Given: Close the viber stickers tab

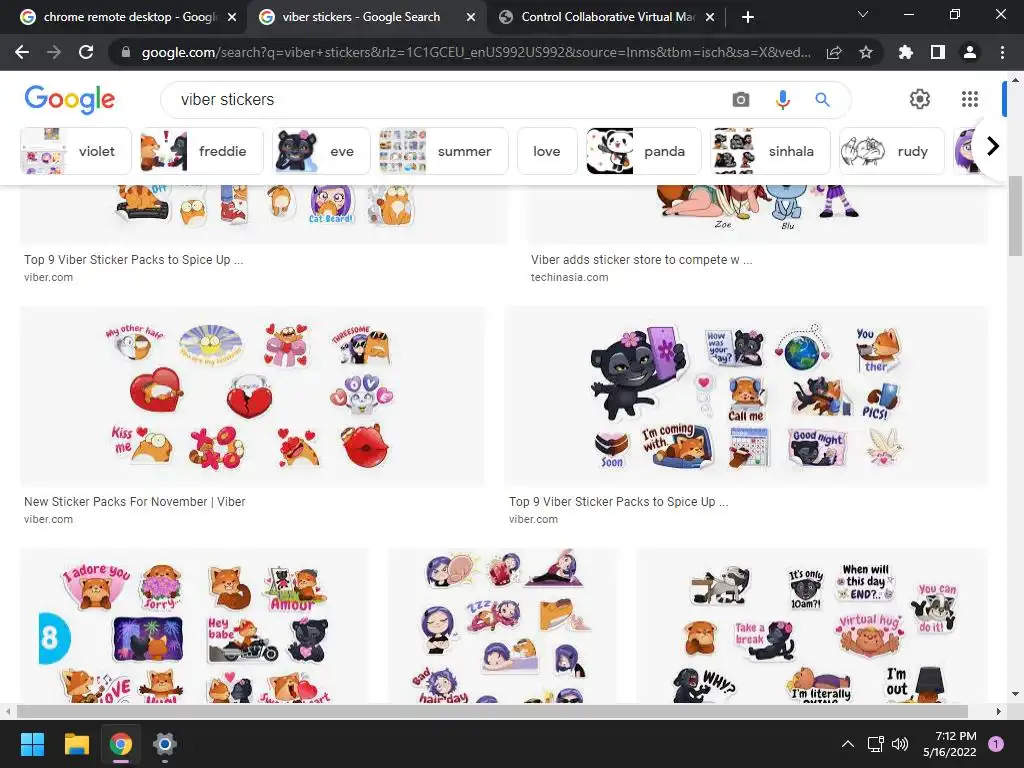Looking at the screenshot, I should coord(471,18).
